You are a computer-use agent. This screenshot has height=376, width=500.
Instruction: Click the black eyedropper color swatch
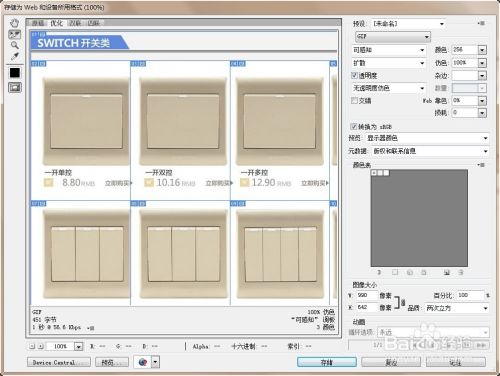(15, 73)
